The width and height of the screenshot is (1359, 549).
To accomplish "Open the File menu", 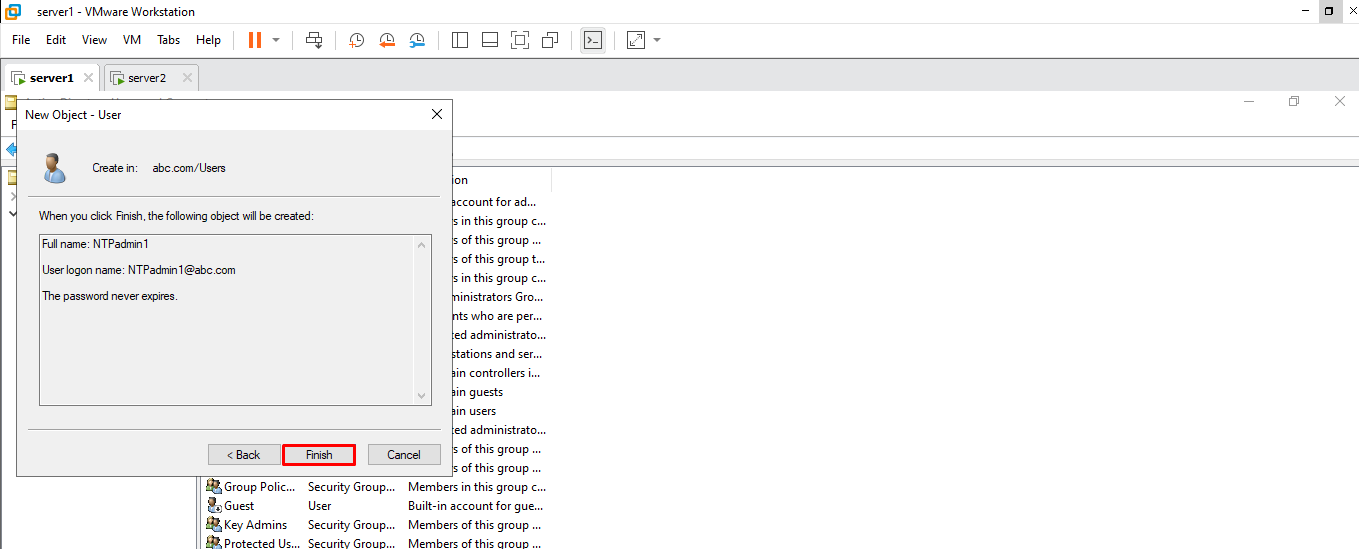I will click(x=21, y=40).
